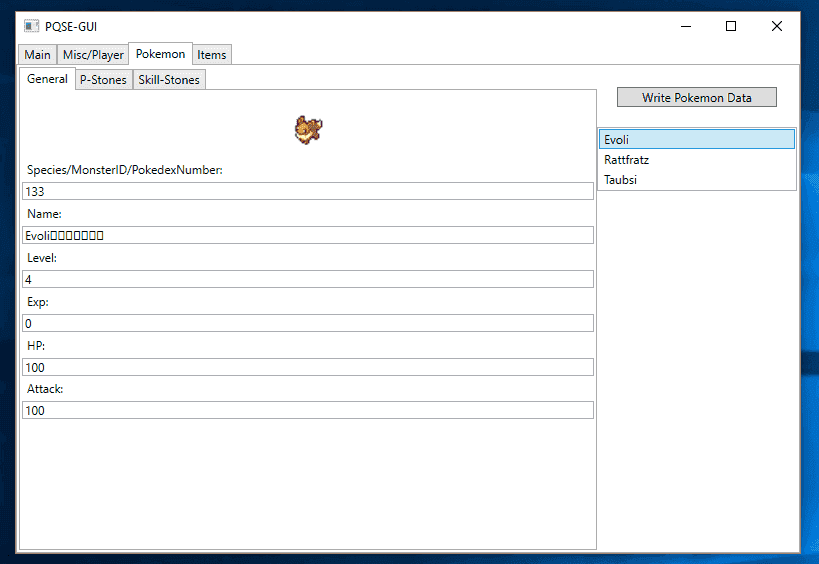This screenshot has height=564, width=819.
Task: Focus the Level field showing 4
Action: (308, 279)
